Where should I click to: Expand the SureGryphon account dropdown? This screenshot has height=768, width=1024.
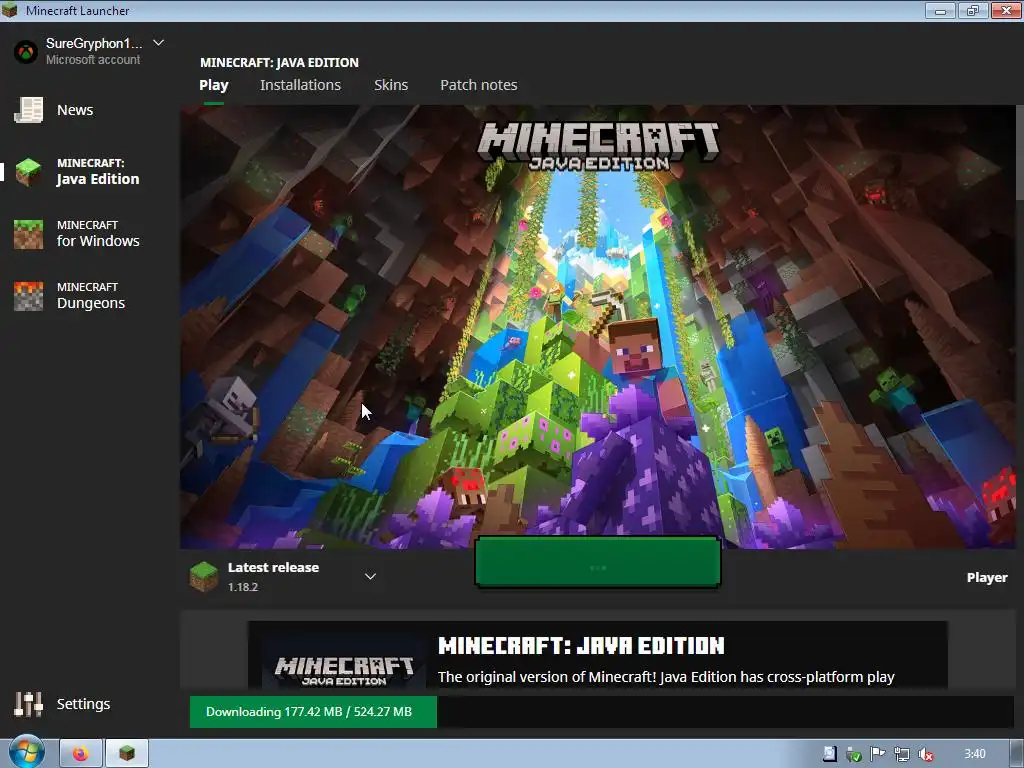[158, 43]
